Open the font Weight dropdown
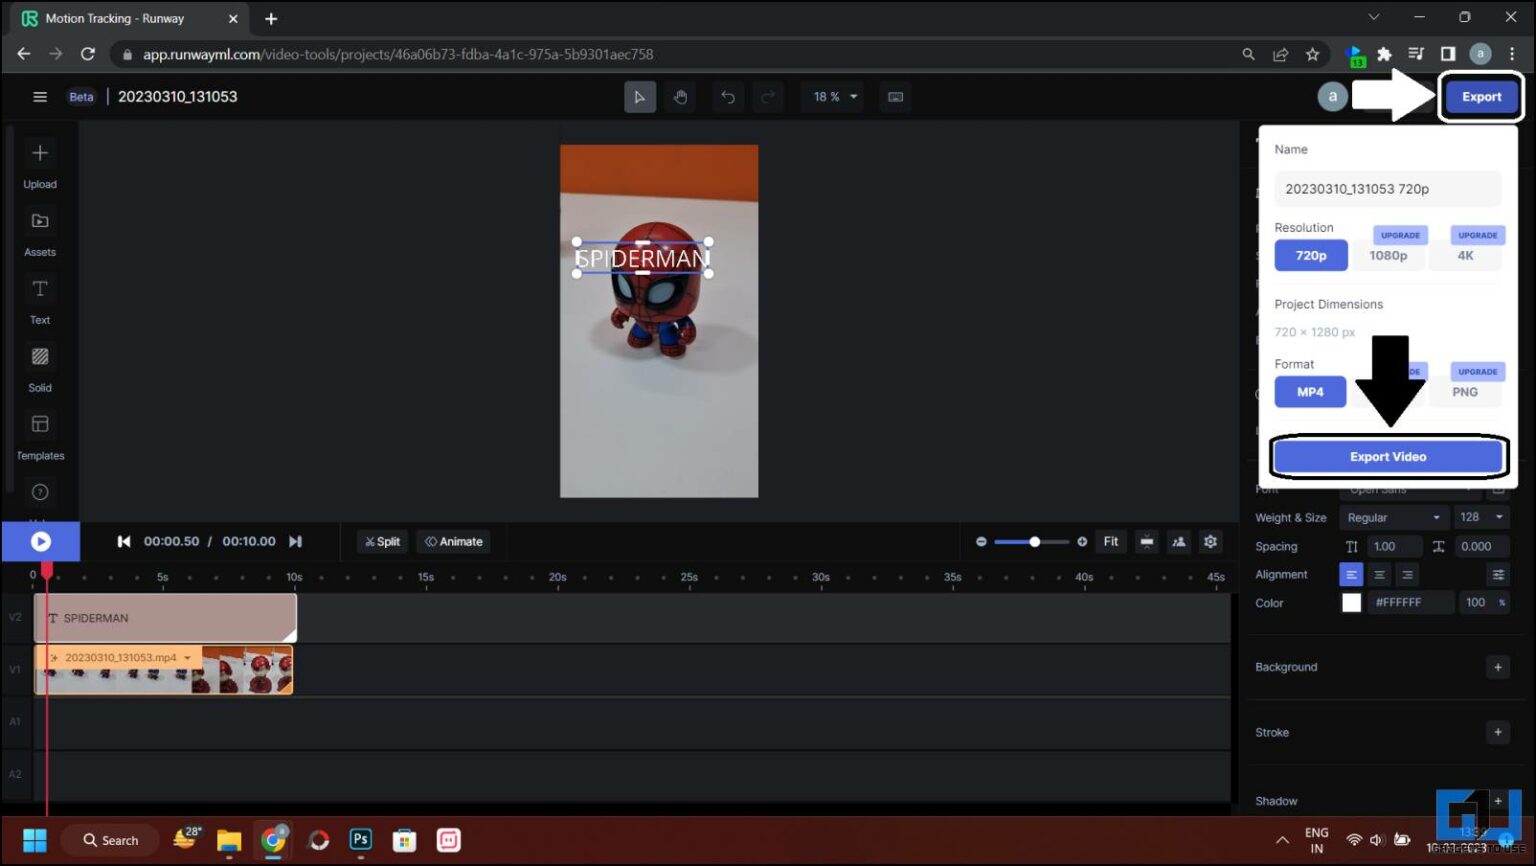The image size is (1536, 866). pyautogui.click(x=1393, y=517)
